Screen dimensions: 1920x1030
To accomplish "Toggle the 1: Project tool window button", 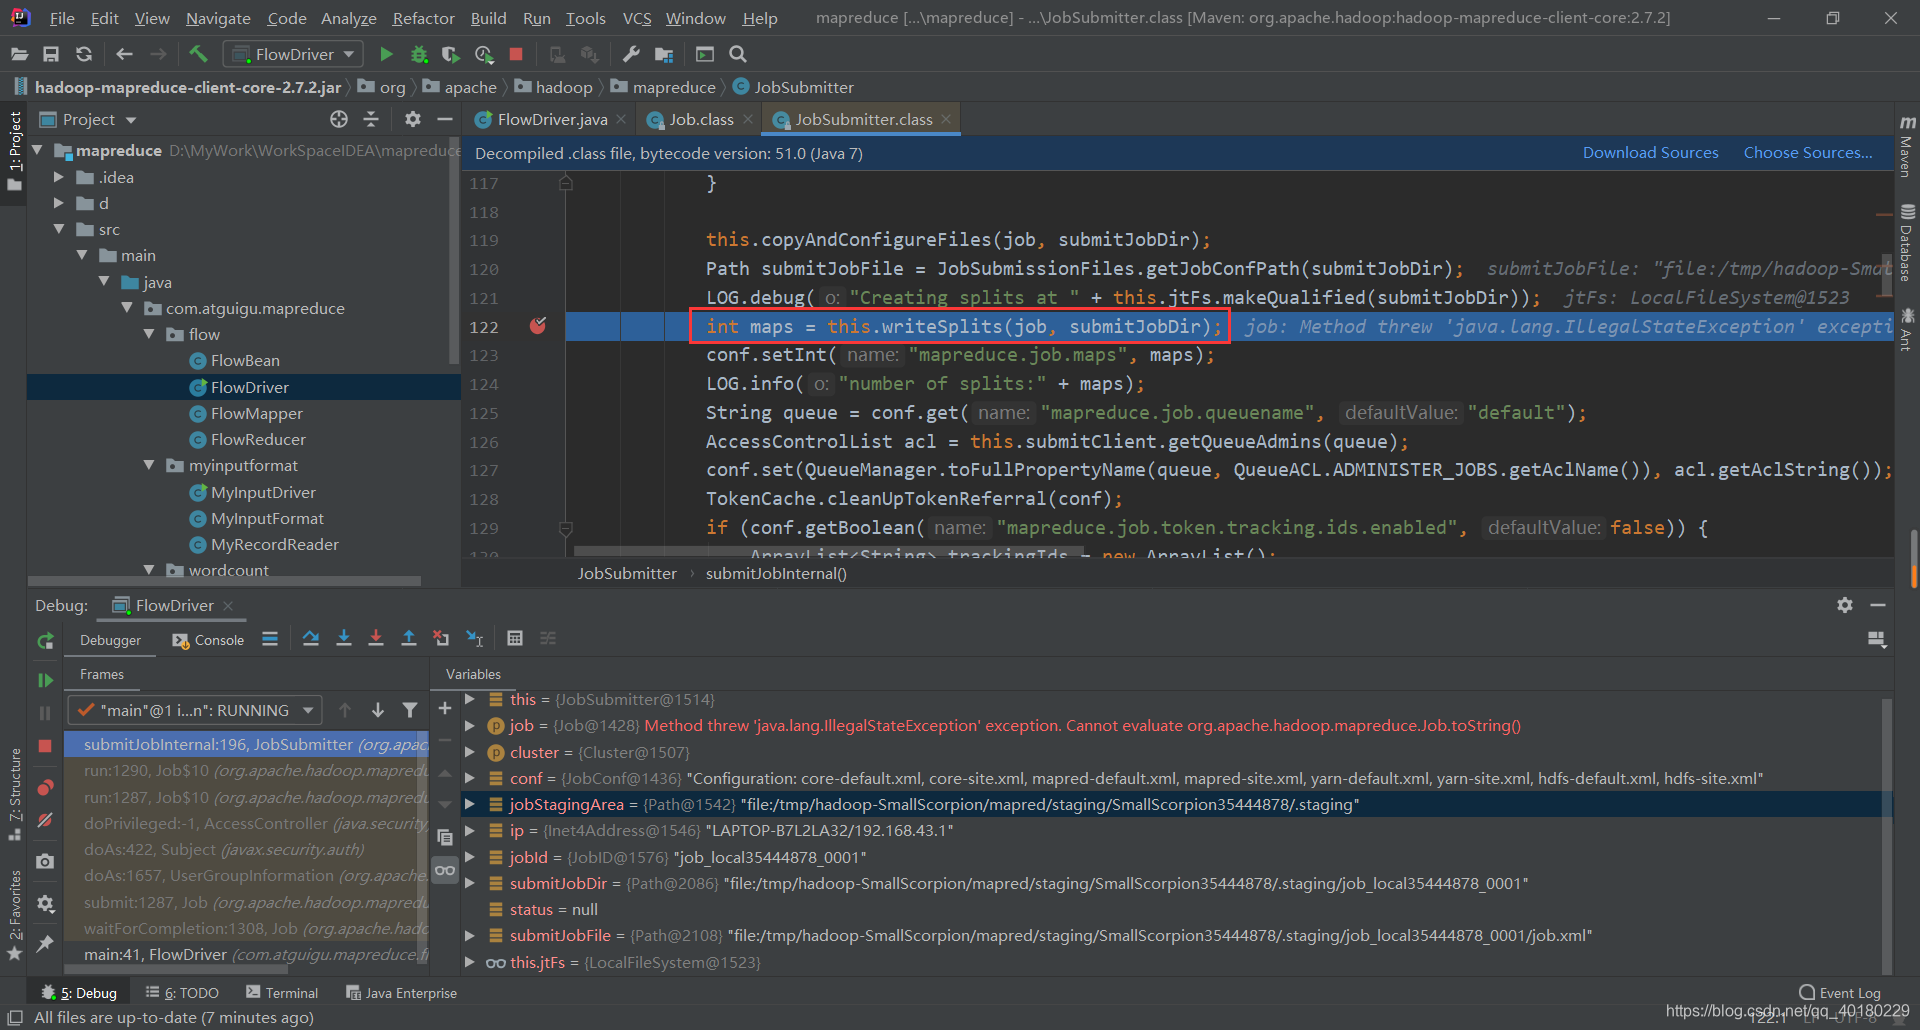I will [x=14, y=152].
